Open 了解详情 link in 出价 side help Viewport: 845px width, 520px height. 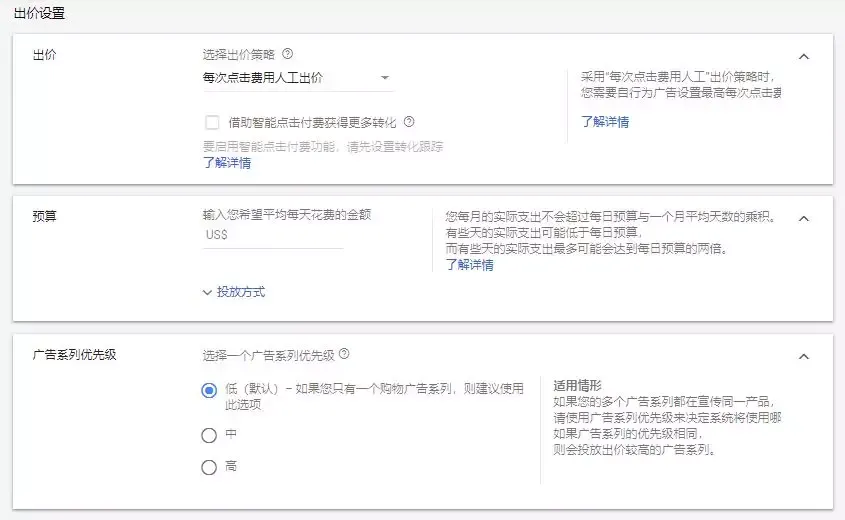605,122
